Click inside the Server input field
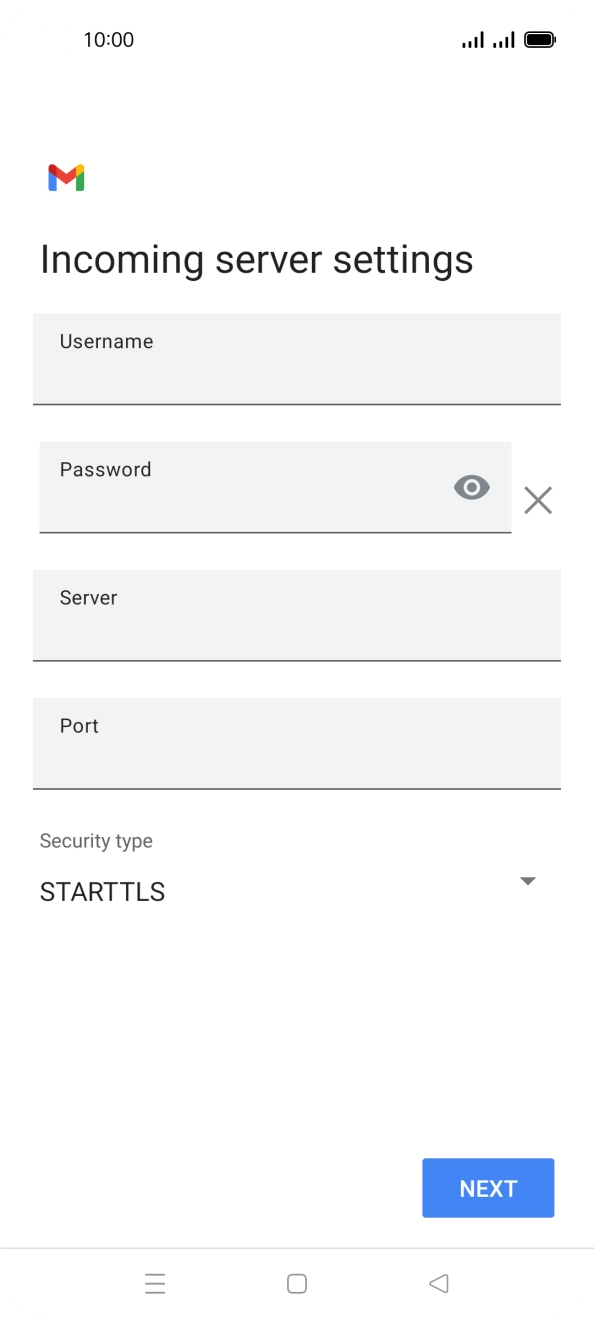This screenshot has height=1320, width=594. tap(297, 615)
